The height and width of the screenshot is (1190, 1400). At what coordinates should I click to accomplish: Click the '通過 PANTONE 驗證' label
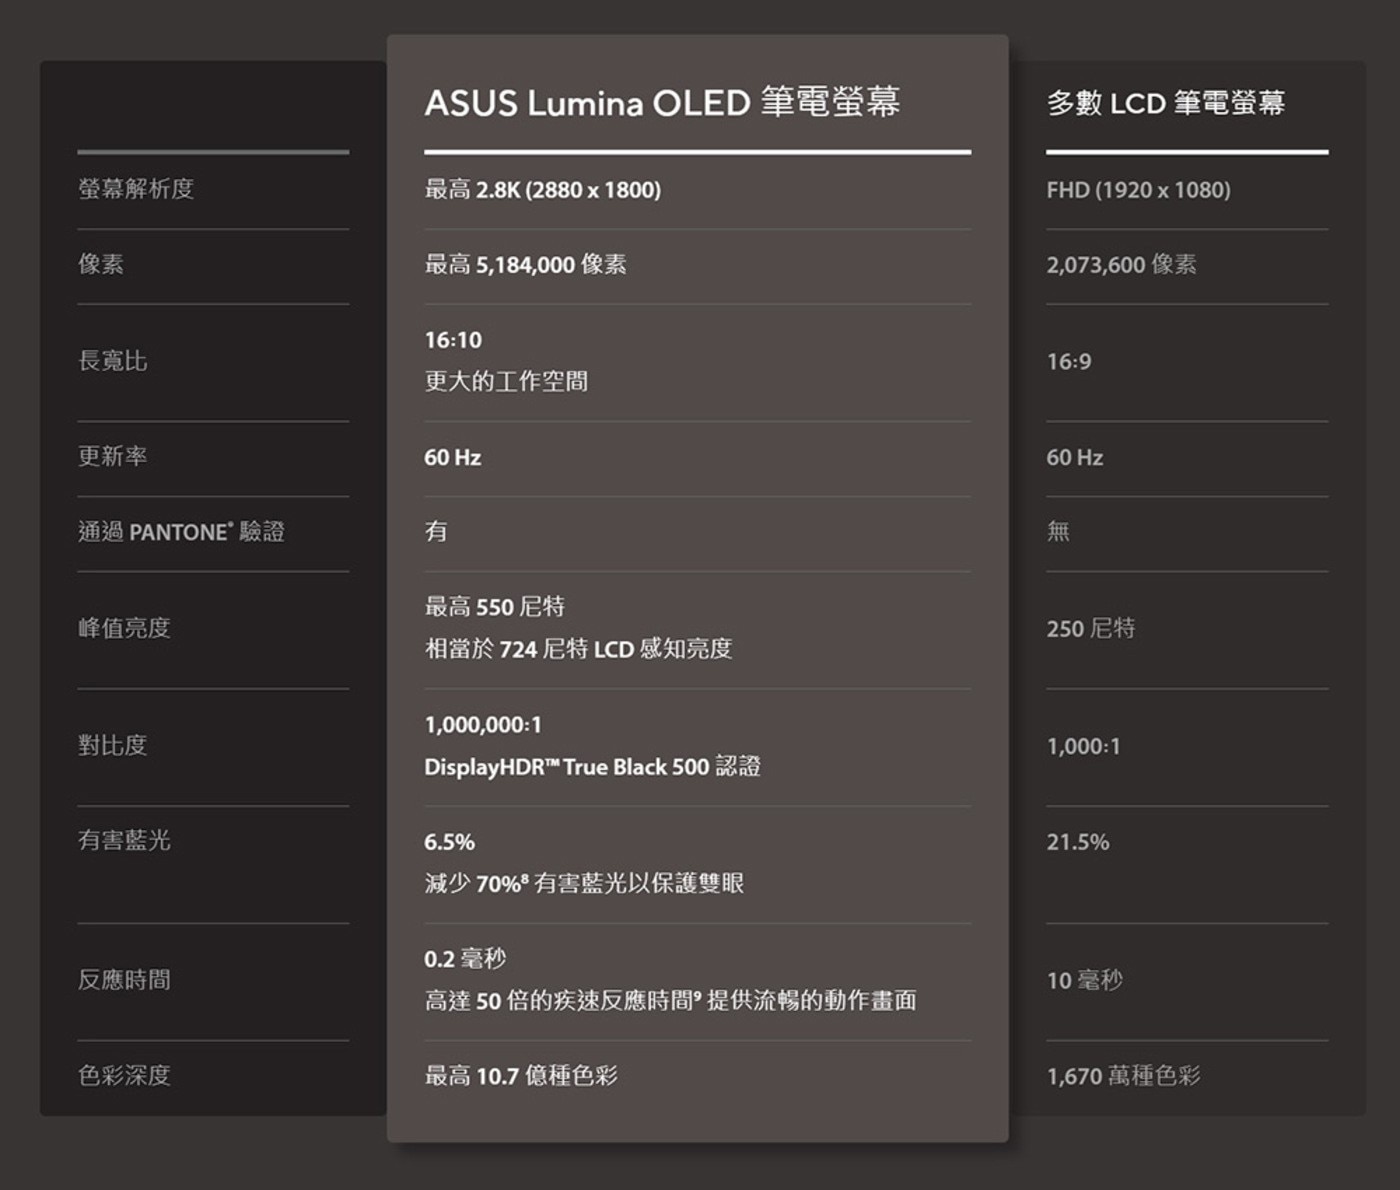181,532
